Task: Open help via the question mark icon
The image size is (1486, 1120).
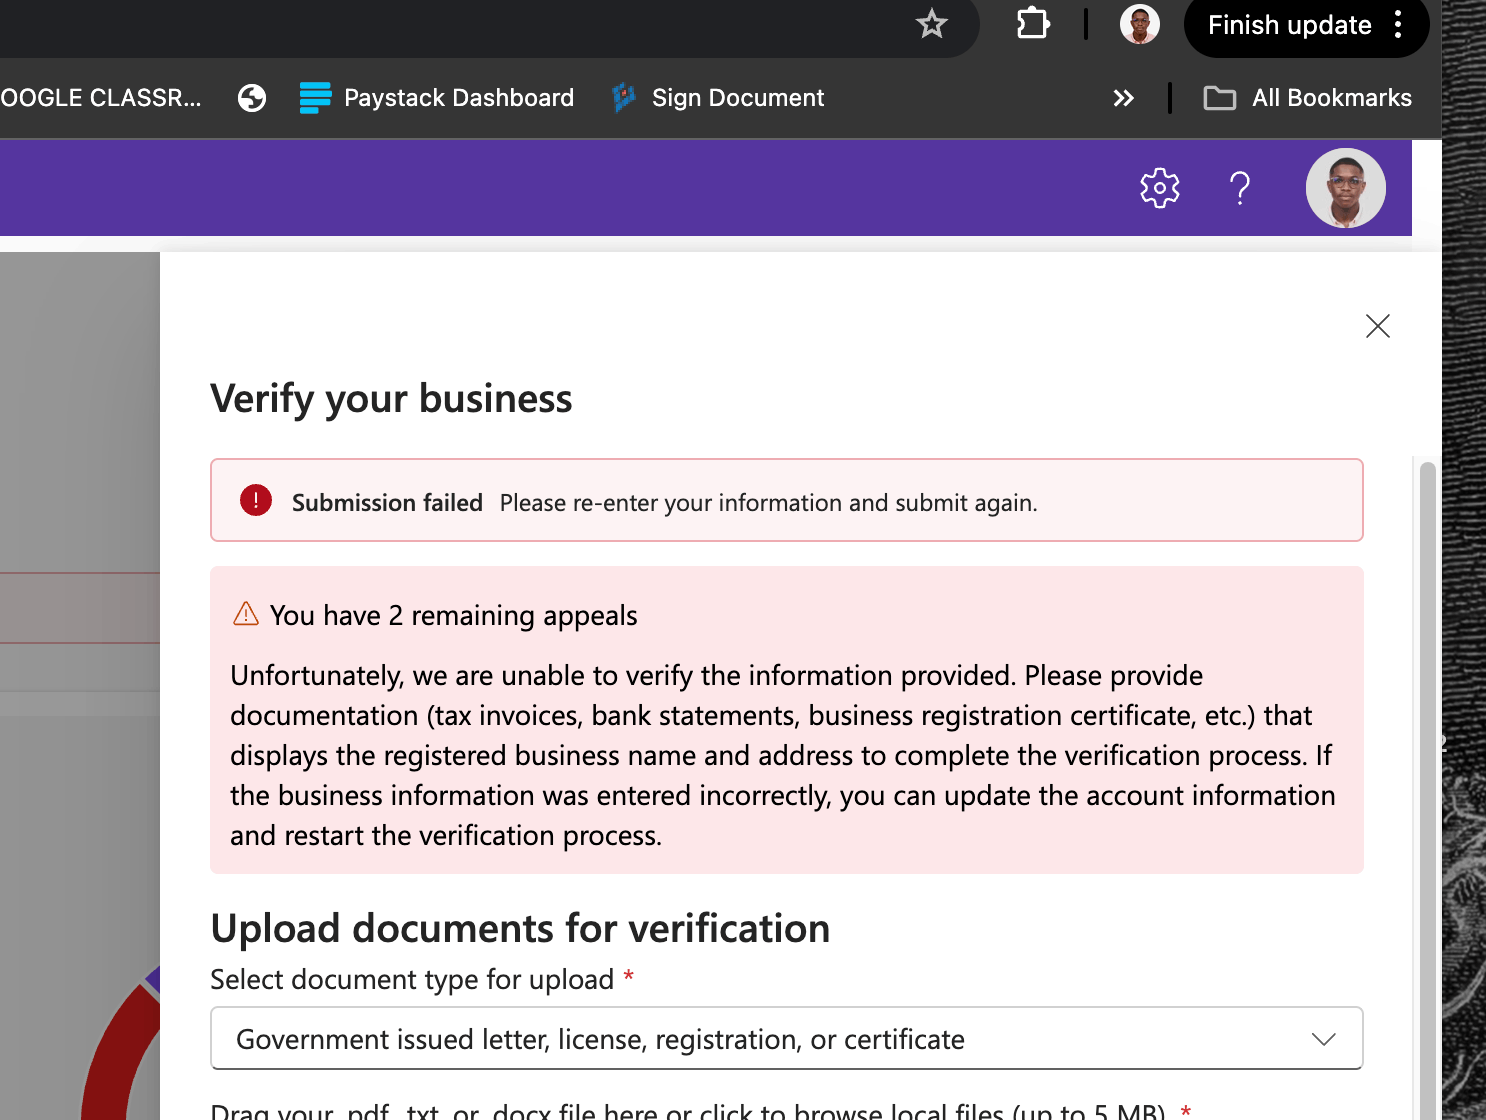Action: point(1240,188)
